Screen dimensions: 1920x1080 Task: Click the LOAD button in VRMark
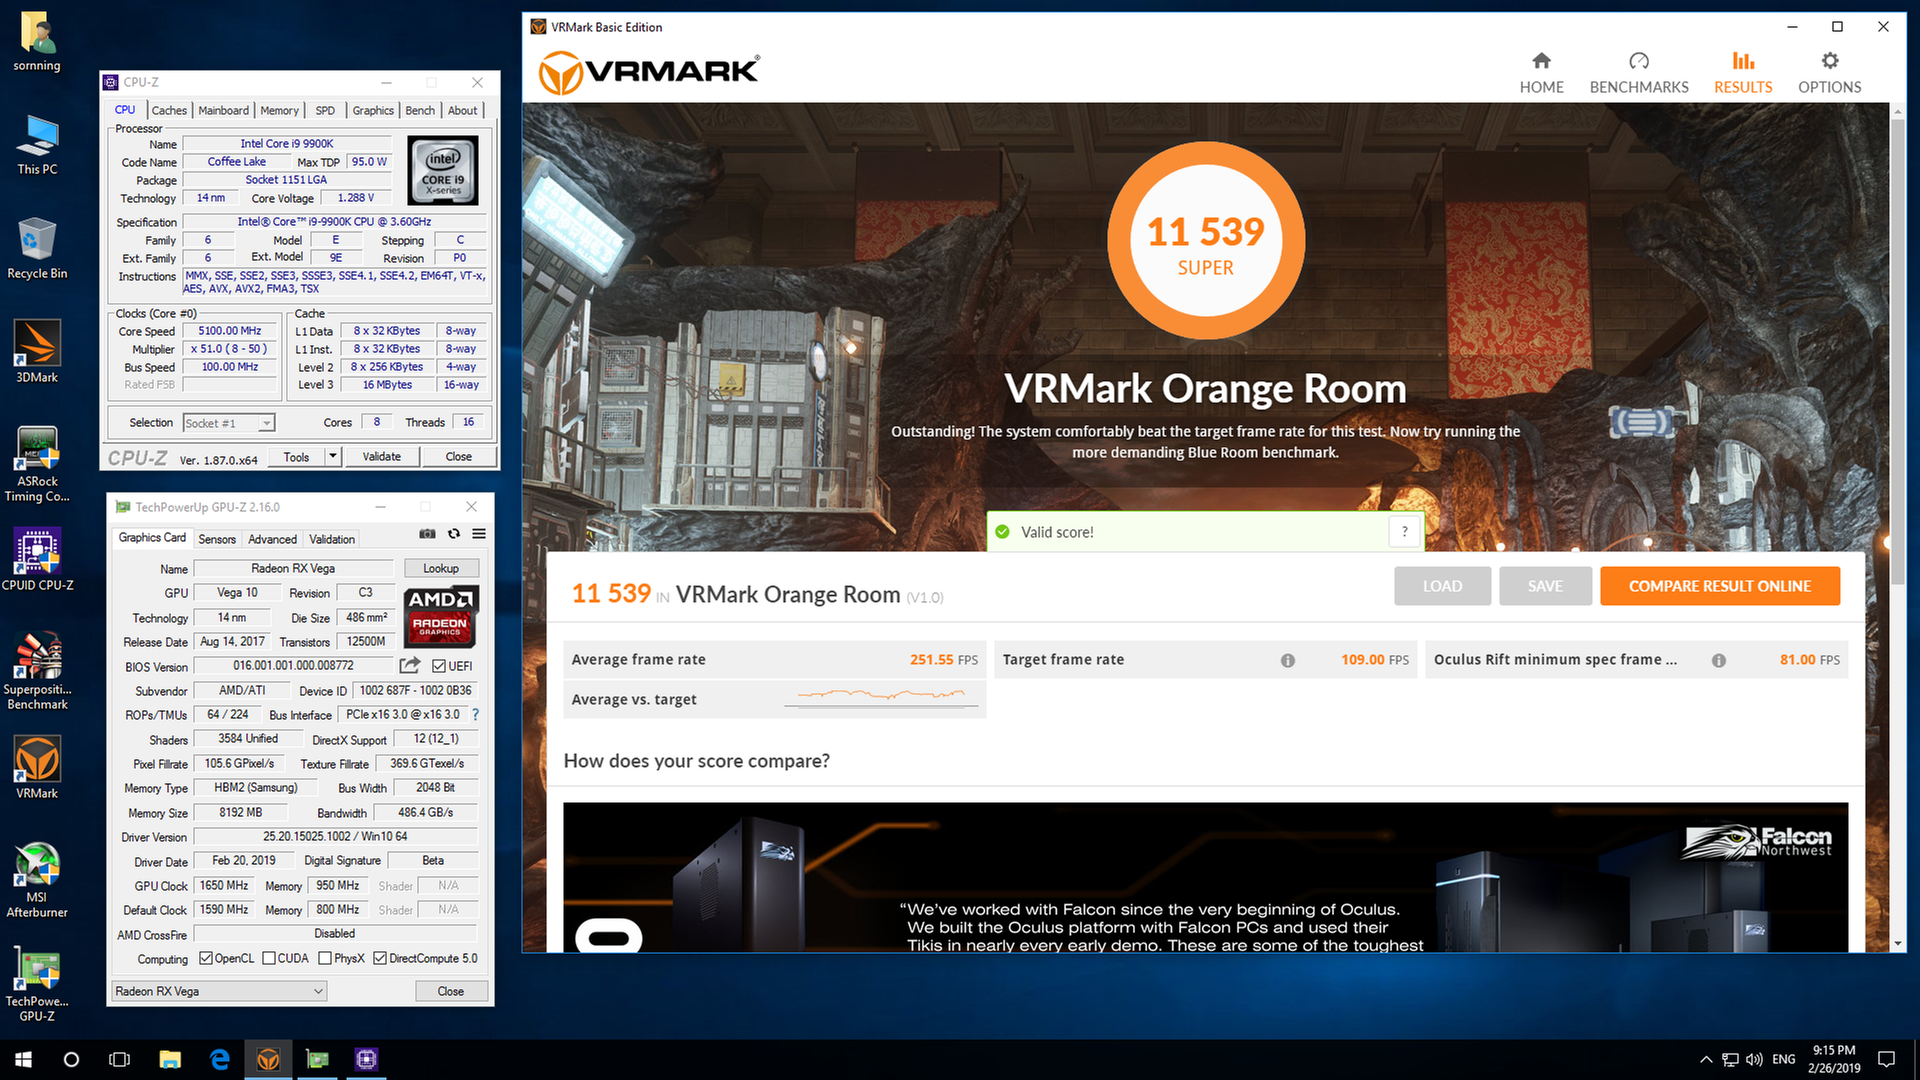tap(1442, 586)
